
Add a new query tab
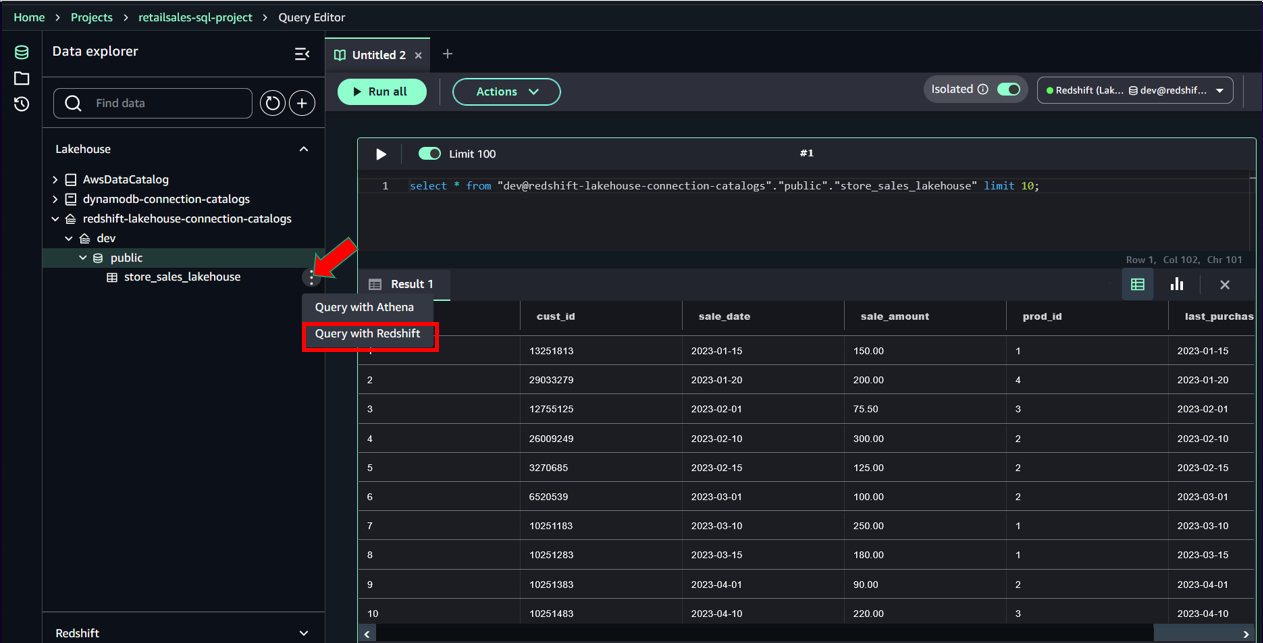point(447,54)
